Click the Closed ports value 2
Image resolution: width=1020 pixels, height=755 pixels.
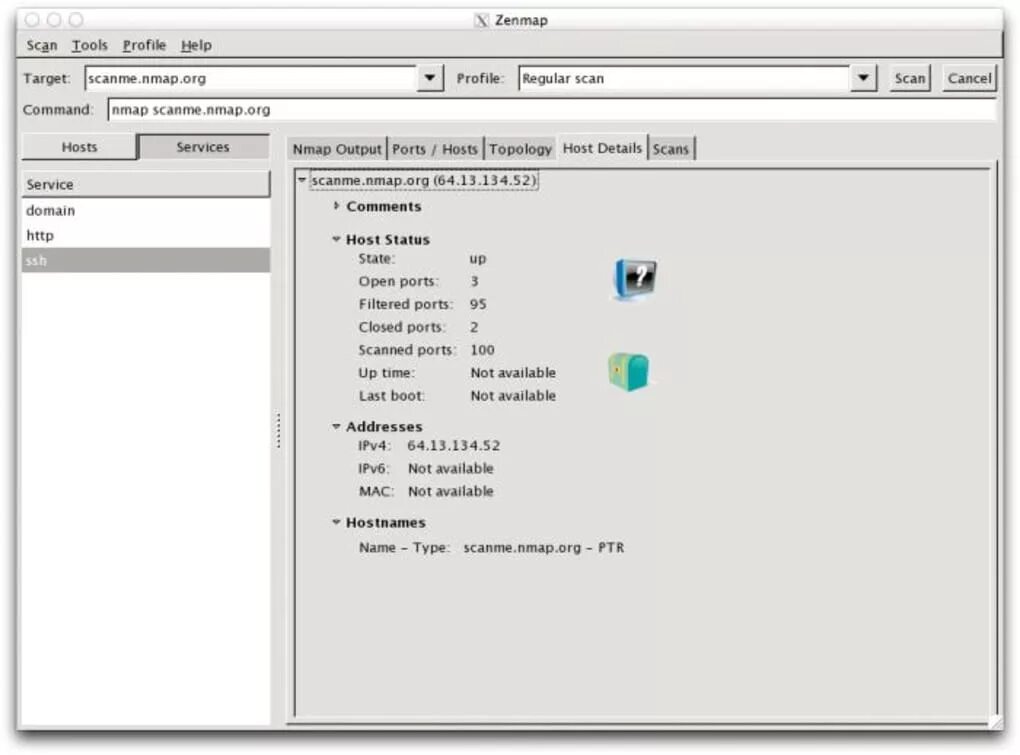pos(474,326)
